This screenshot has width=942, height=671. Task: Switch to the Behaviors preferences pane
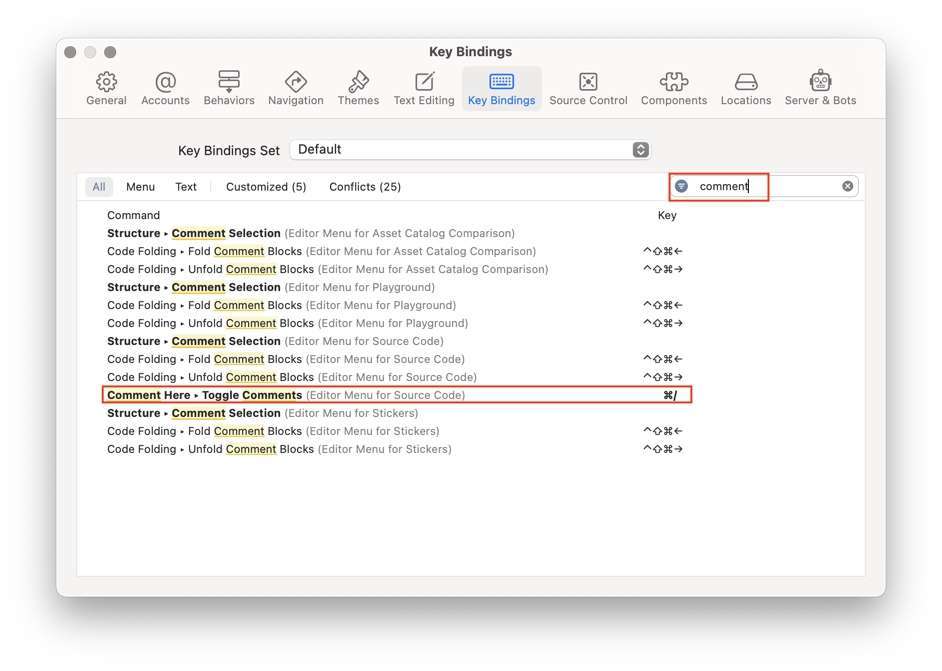pos(229,88)
